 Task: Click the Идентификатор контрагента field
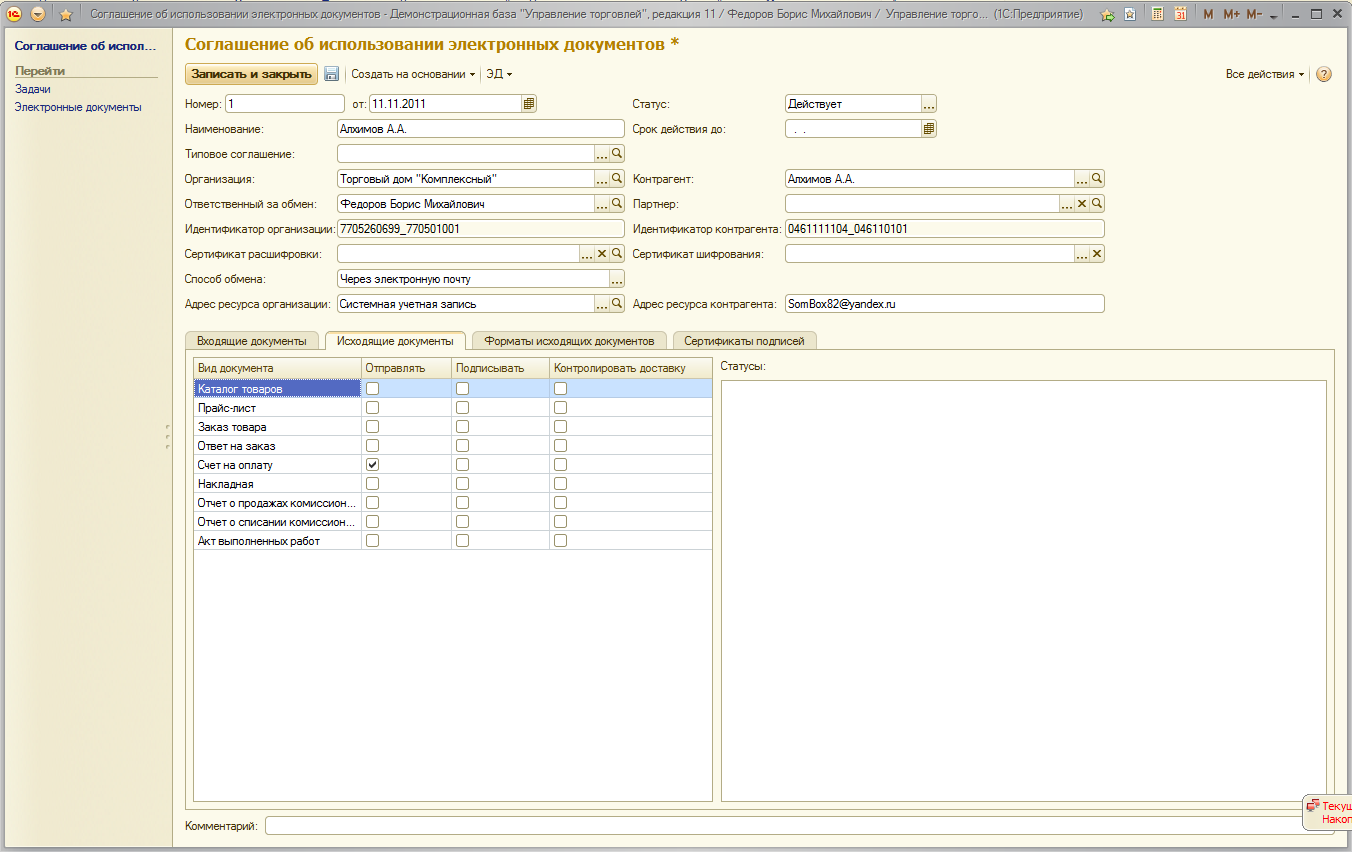tap(945, 229)
